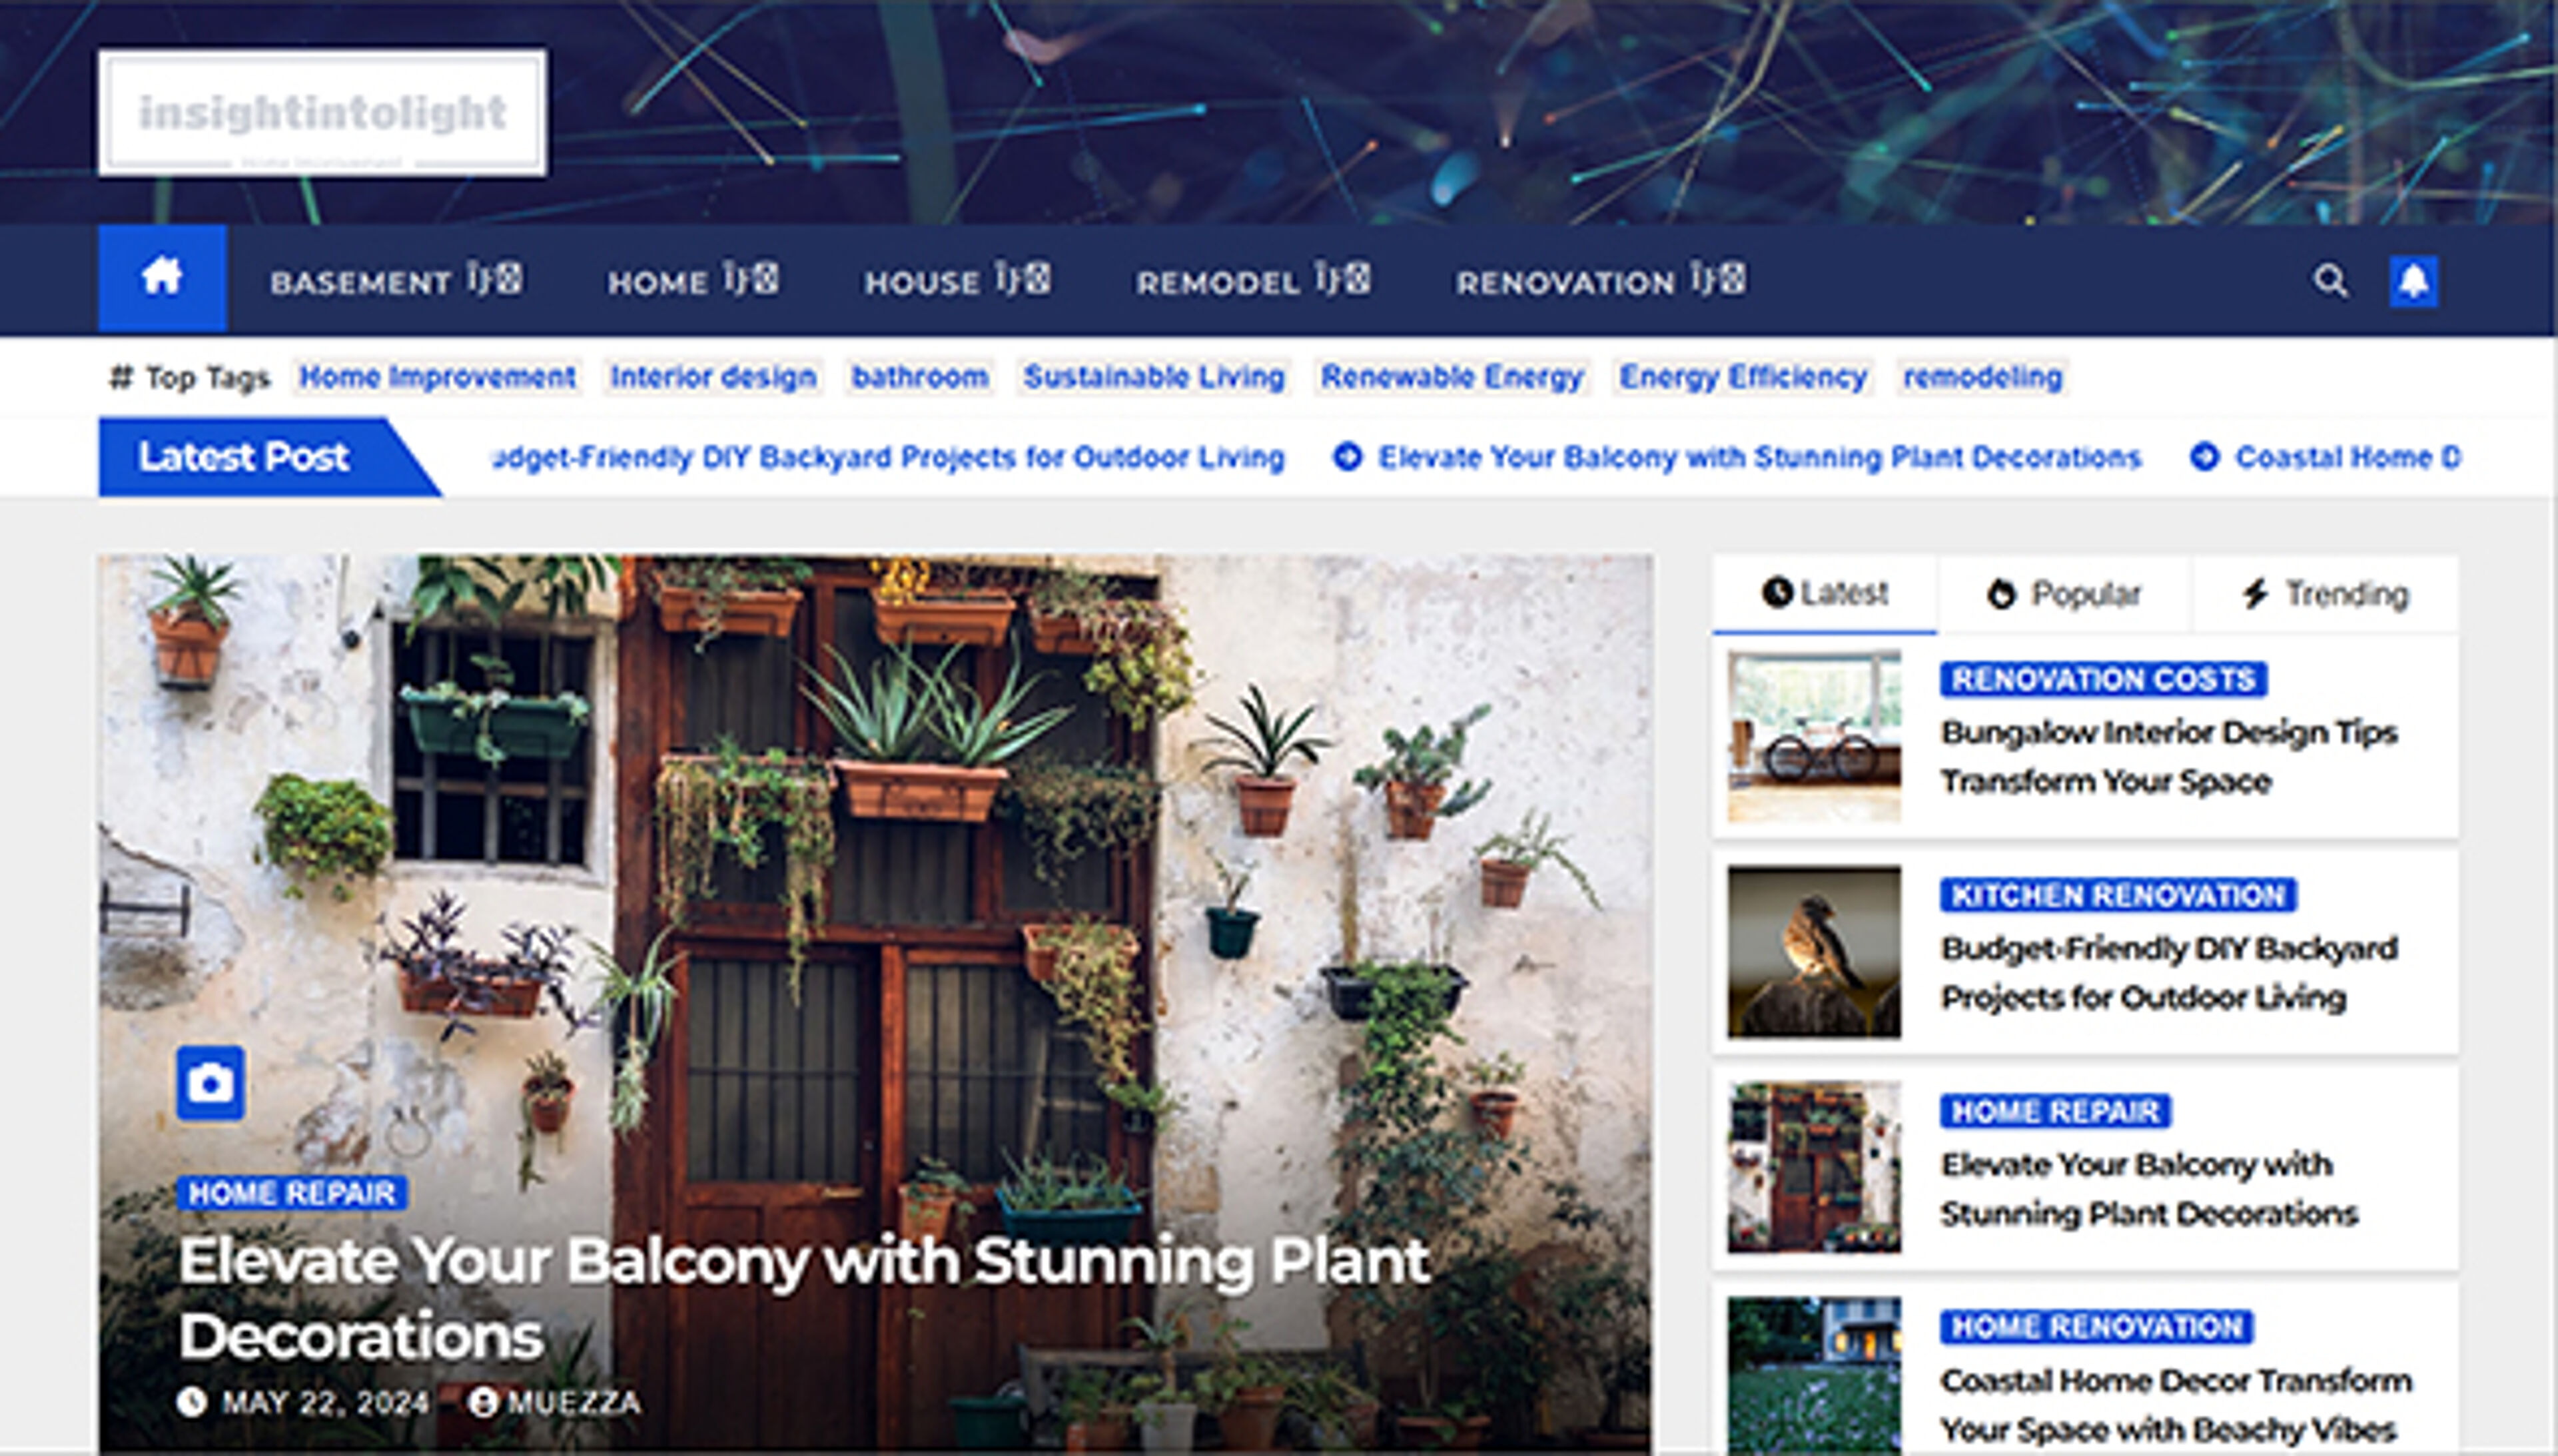Expand the REMODEL menu dropdown

(1342, 279)
